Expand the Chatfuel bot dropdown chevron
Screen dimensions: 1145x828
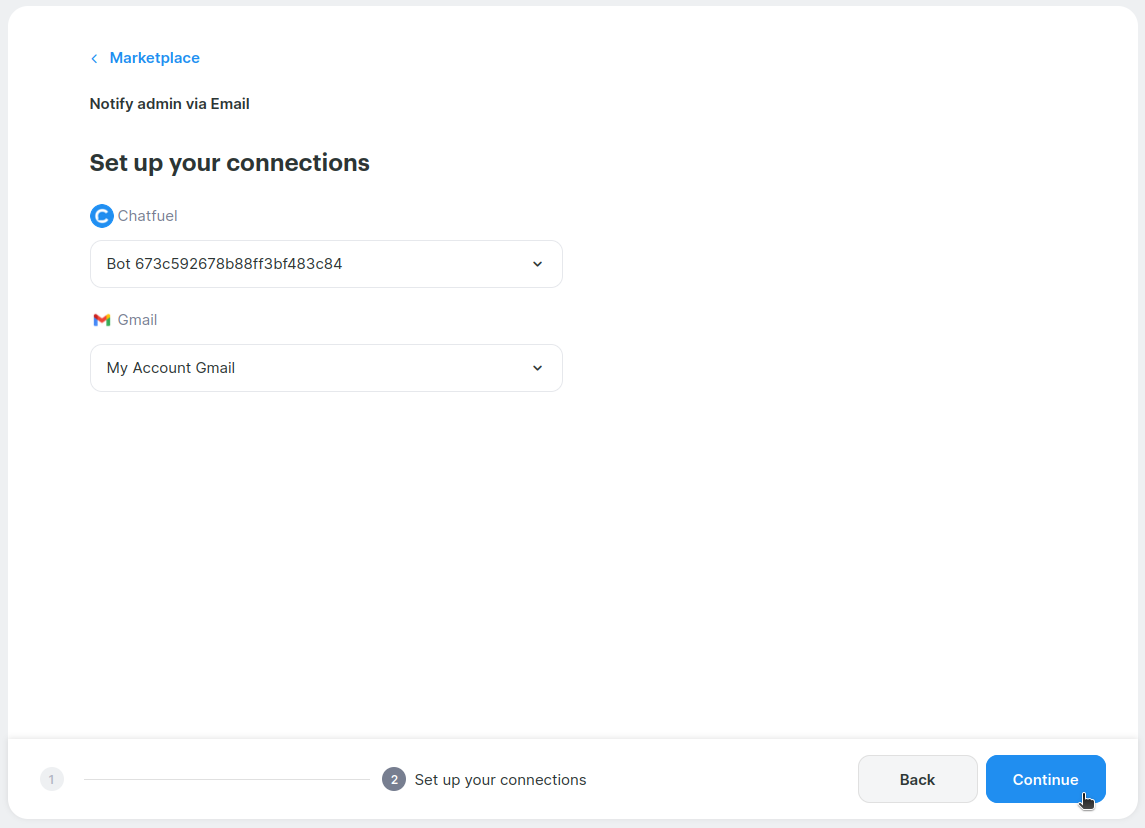[537, 264]
